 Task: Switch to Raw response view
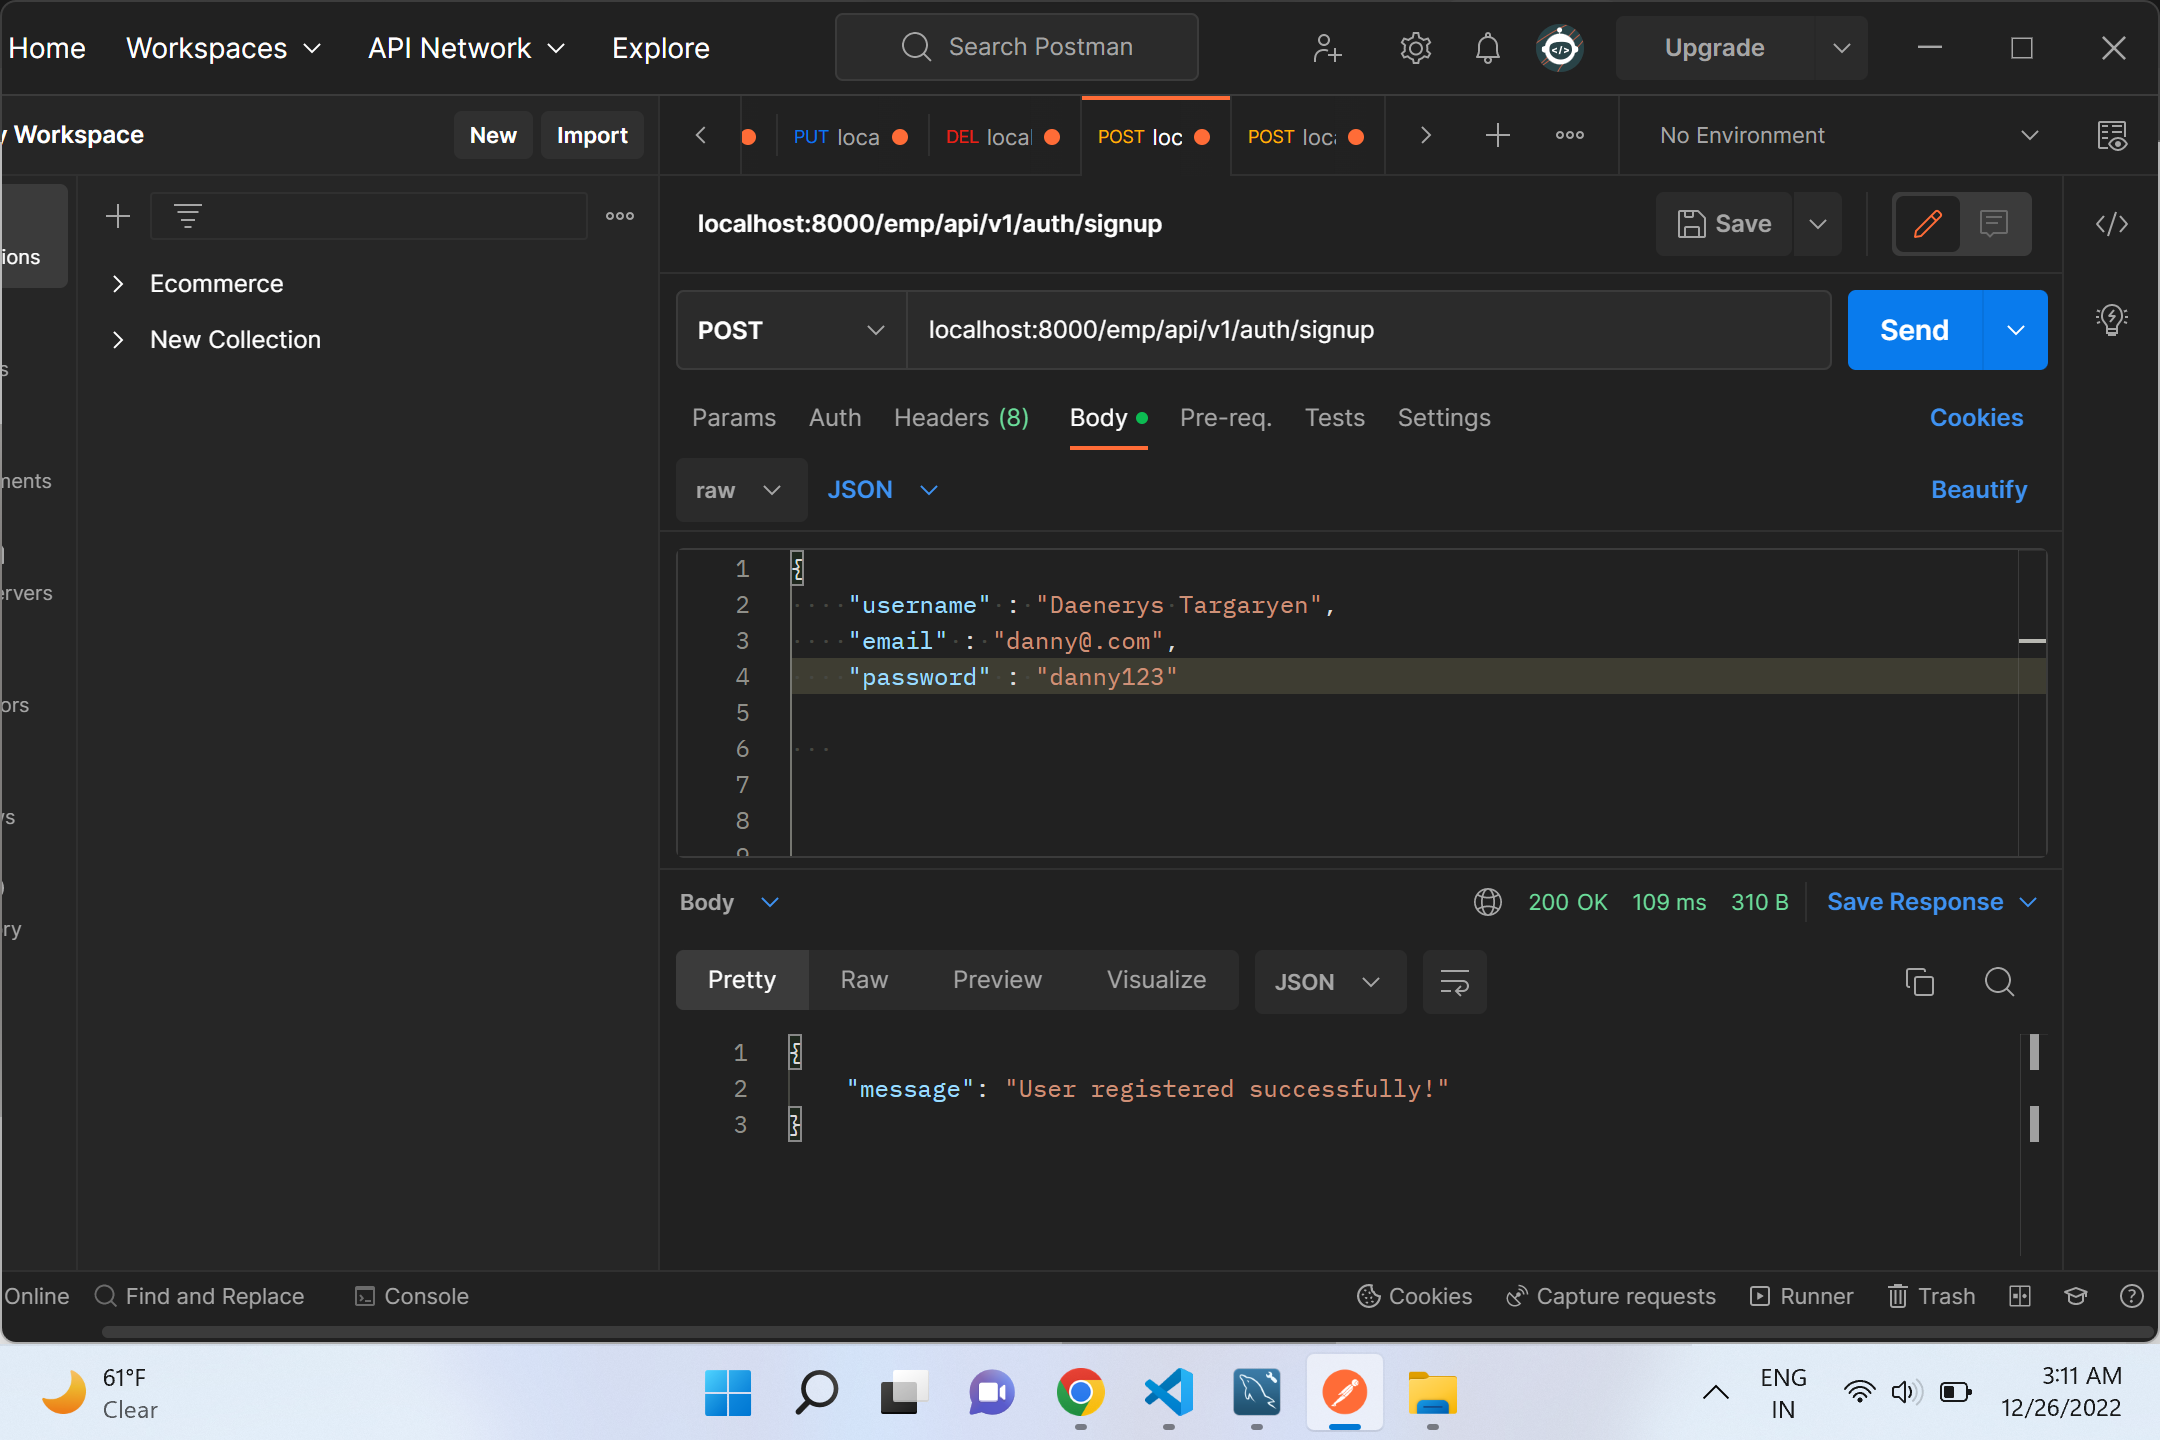coord(863,980)
